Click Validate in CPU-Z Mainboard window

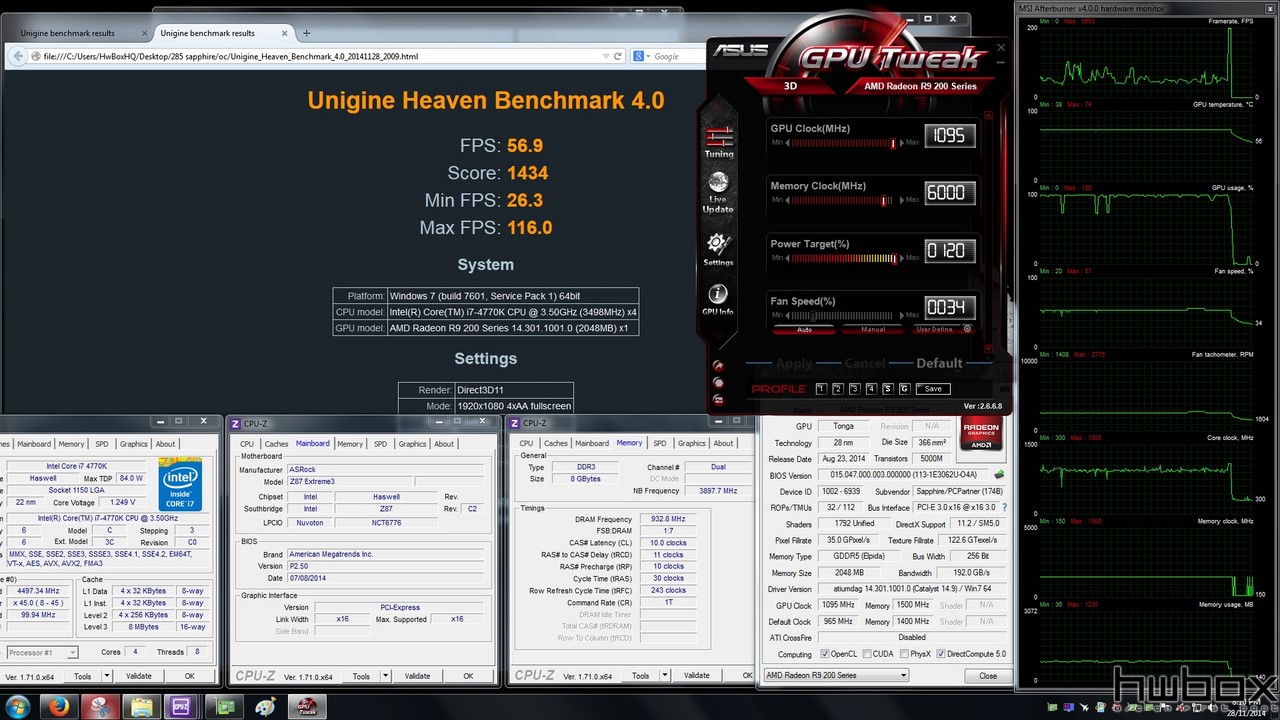tap(418, 676)
